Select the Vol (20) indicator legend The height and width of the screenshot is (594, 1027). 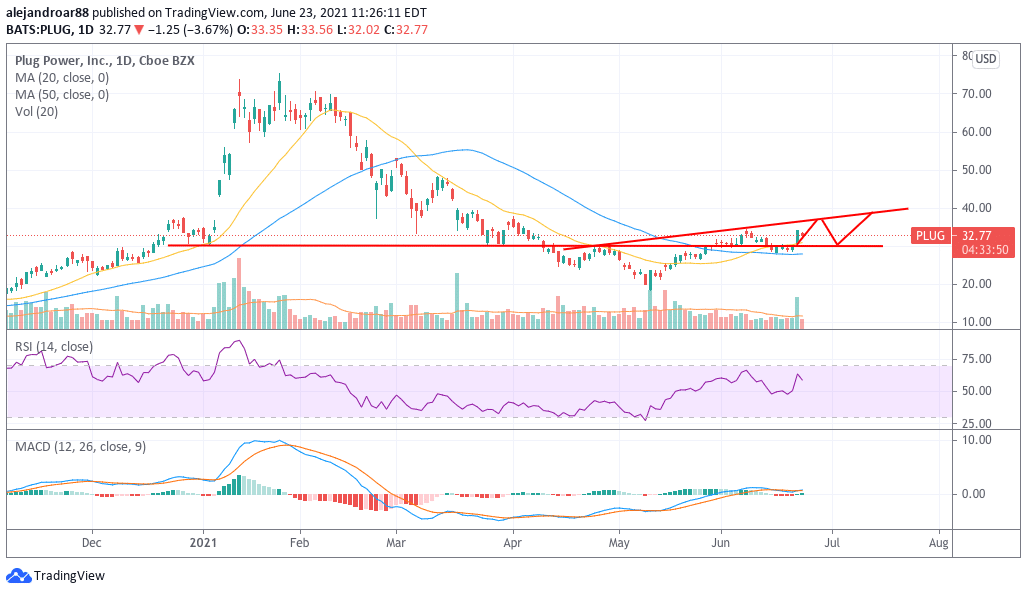click(37, 111)
